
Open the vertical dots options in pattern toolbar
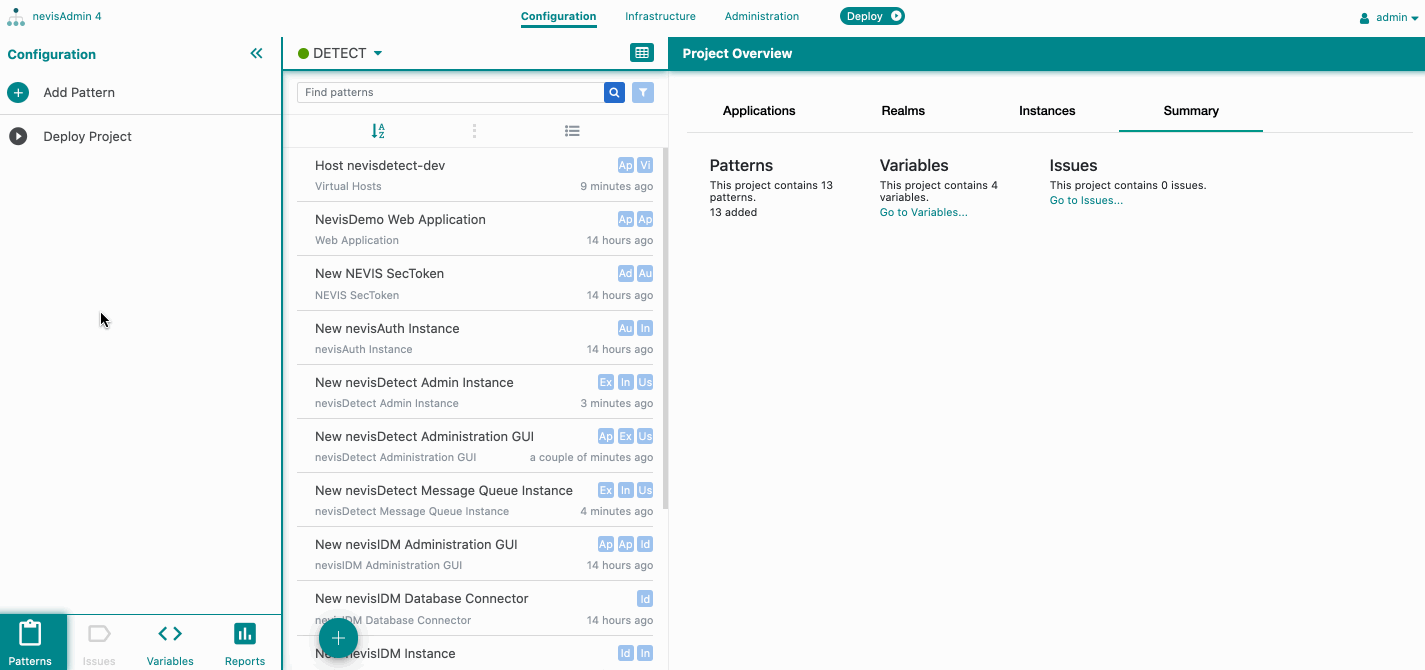[x=474, y=131]
